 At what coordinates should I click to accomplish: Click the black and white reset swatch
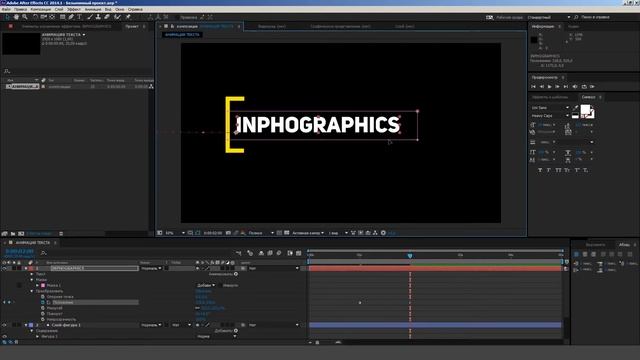coord(575,116)
